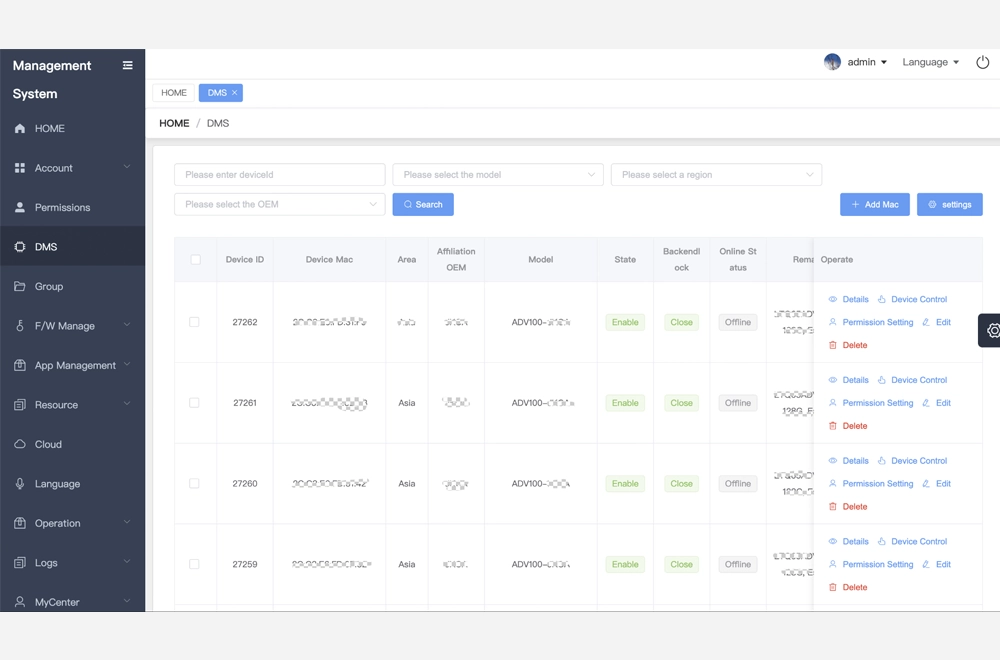
Task: Expand the F/W Manage sidebar menu
Action: (72, 326)
